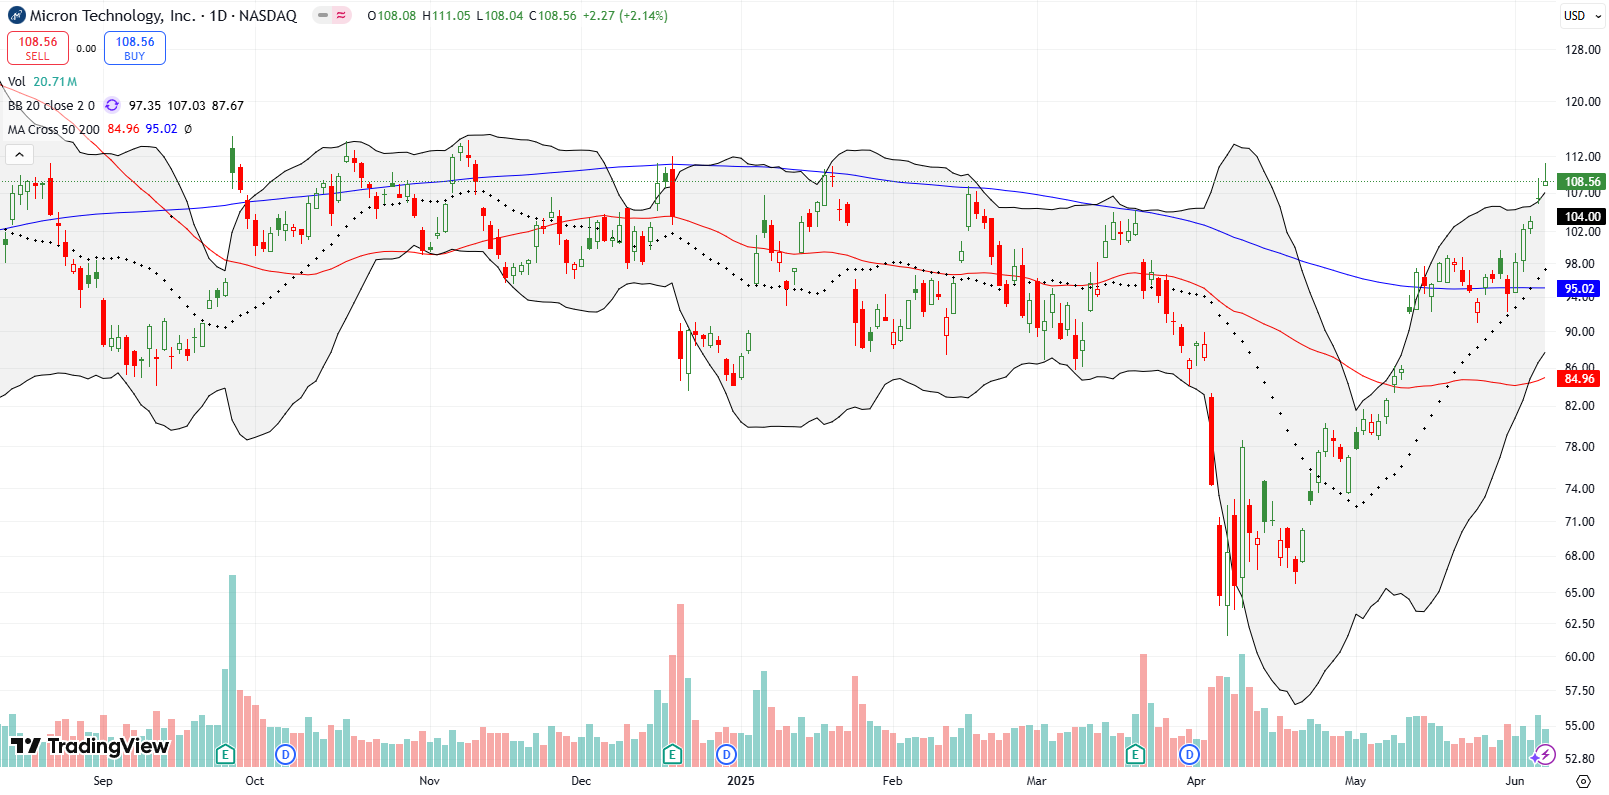Image resolution: width=1609 pixels, height=795 pixels.
Task: Select the MA Cross 50 200 legend
Action: pyautogui.click(x=54, y=129)
